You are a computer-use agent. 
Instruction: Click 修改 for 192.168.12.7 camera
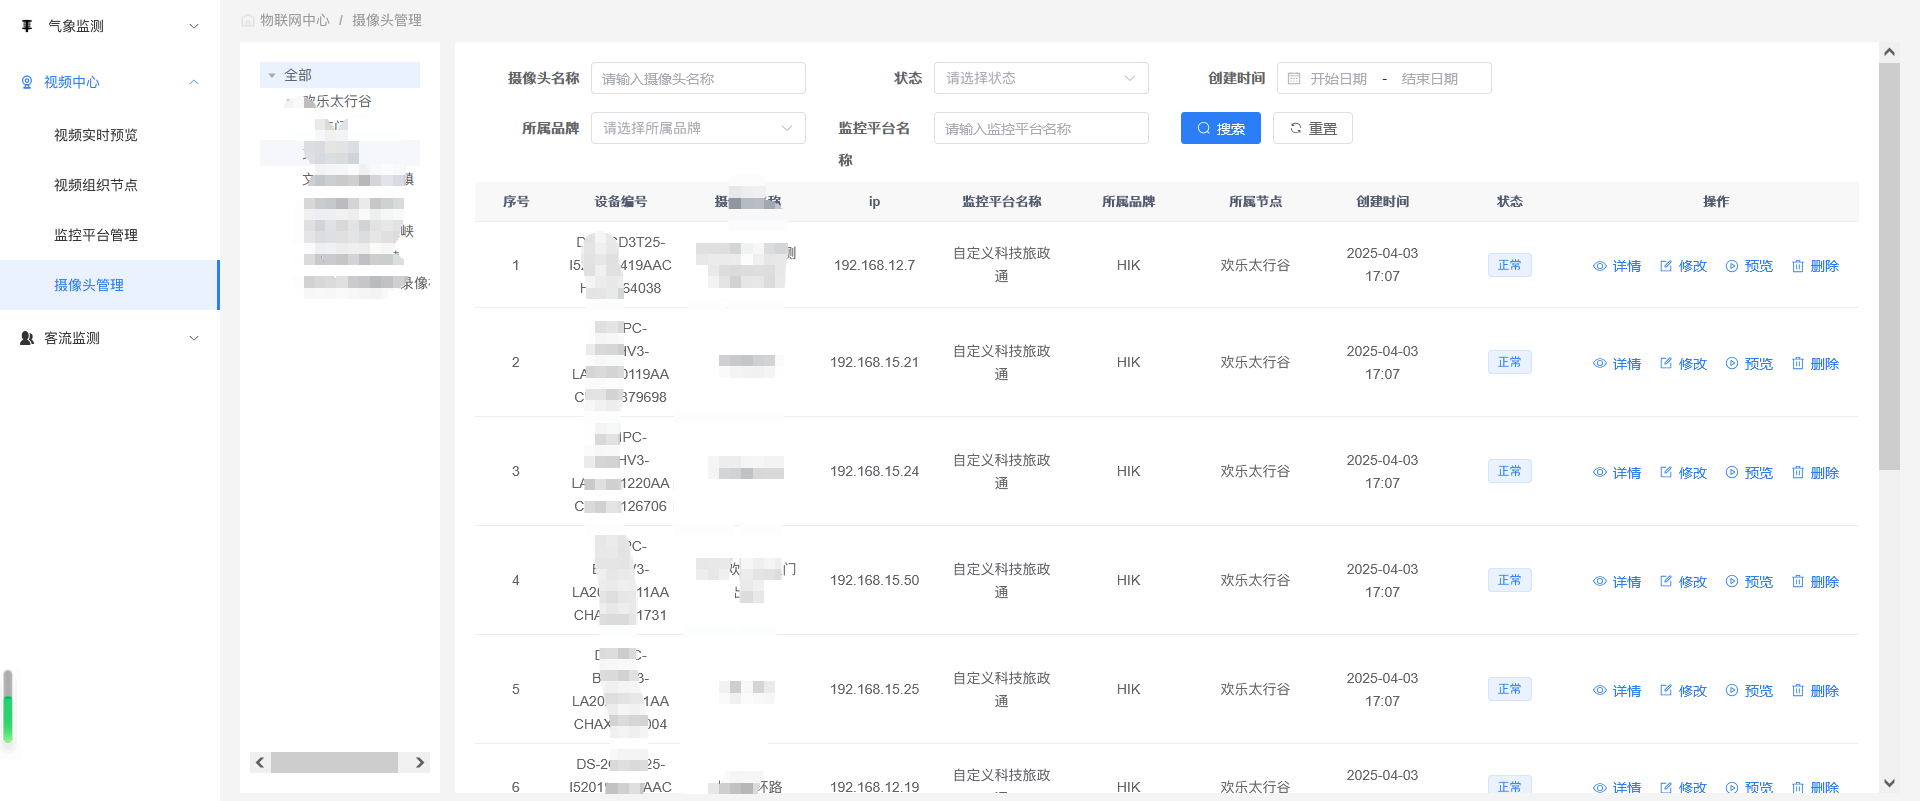pos(1683,266)
